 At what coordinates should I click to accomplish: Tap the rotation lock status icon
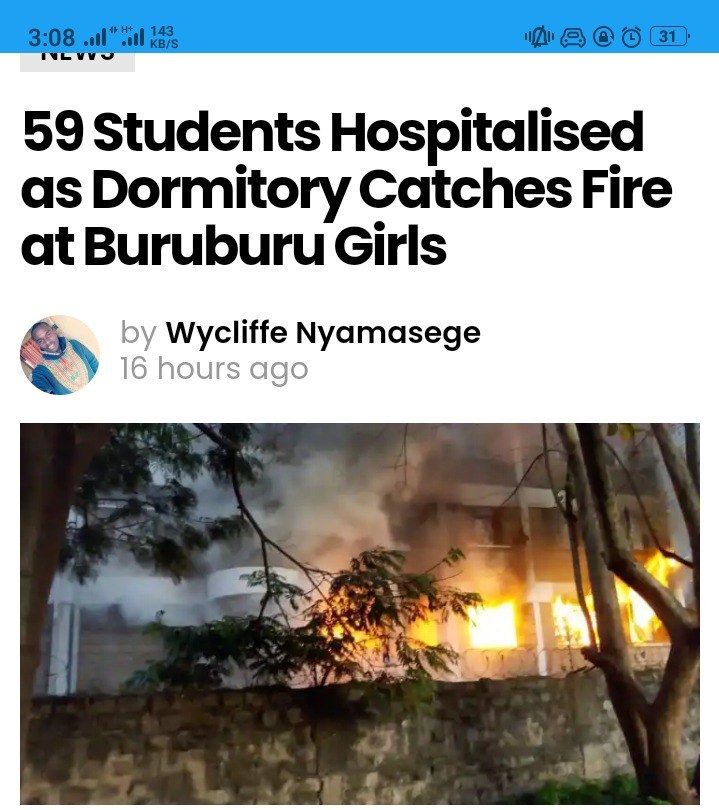[603, 37]
